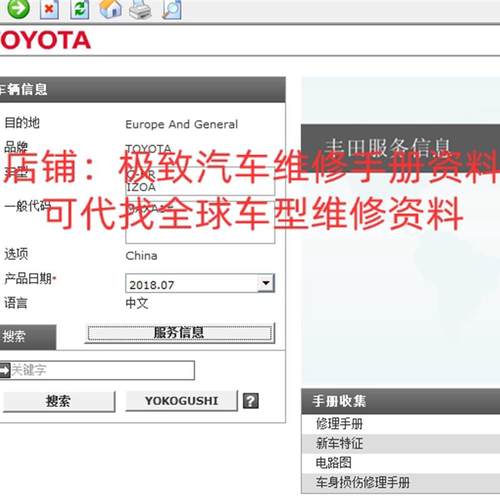The image size is (500, 500).
Task: Select the 车辆信息 panel header
Action: (142, 90)
